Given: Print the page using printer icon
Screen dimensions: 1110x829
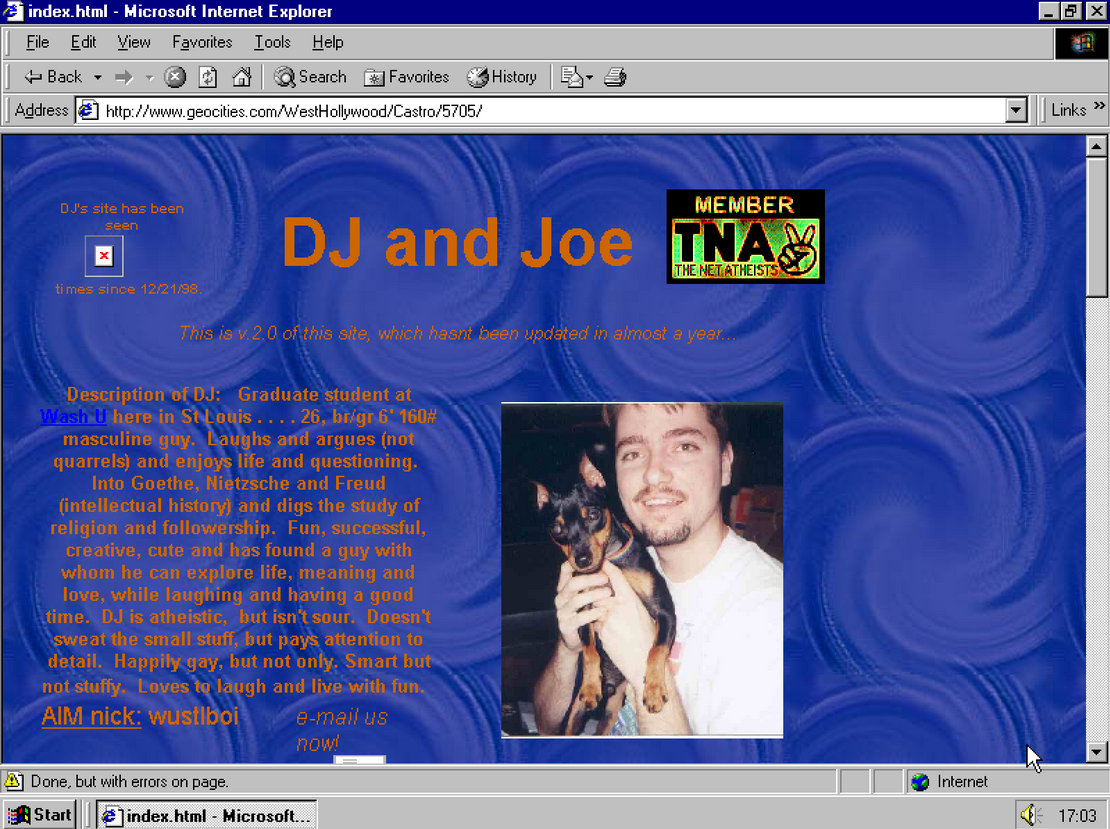Looking at the screenshot, I should click(x=615, y=77).
